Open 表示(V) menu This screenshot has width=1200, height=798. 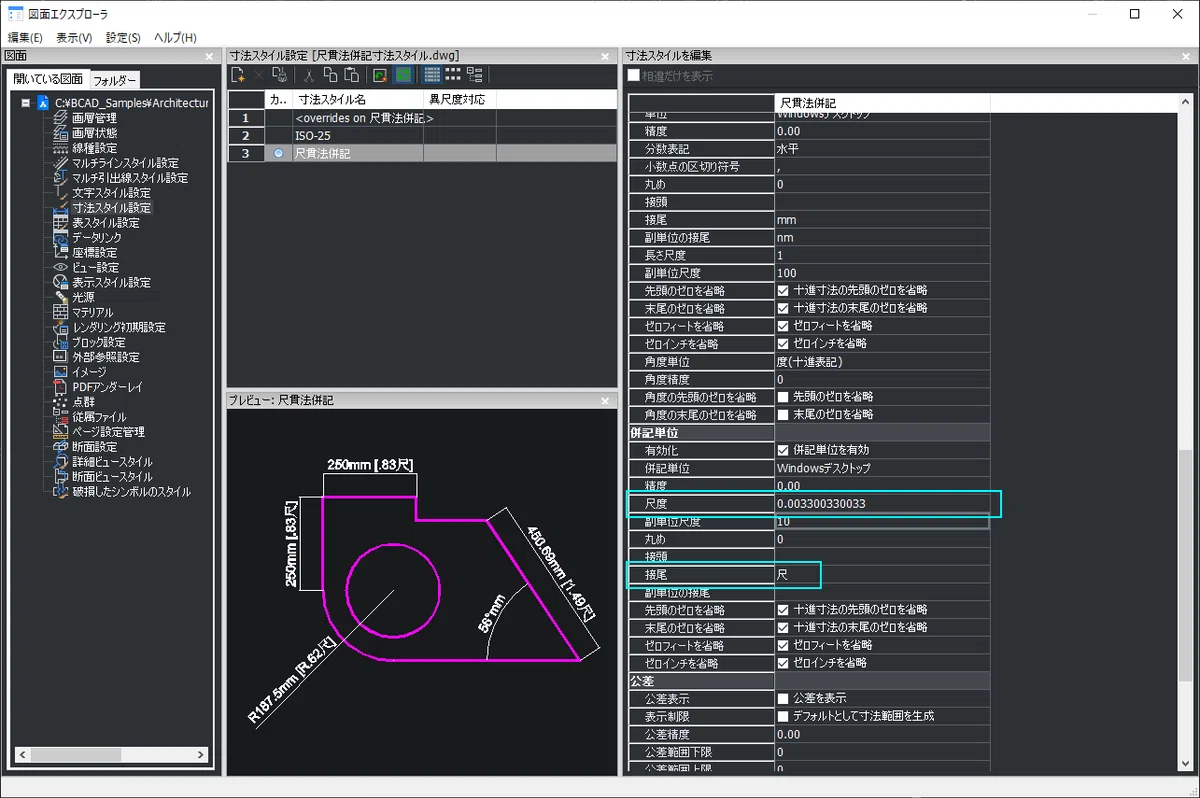(74, 37)
